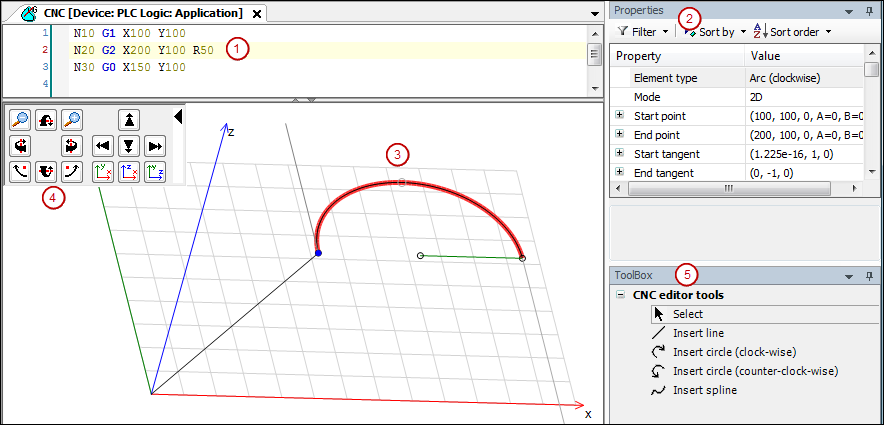Pin the ToolBox panel
Screen dimensions: 884x425
click(871, 276)
